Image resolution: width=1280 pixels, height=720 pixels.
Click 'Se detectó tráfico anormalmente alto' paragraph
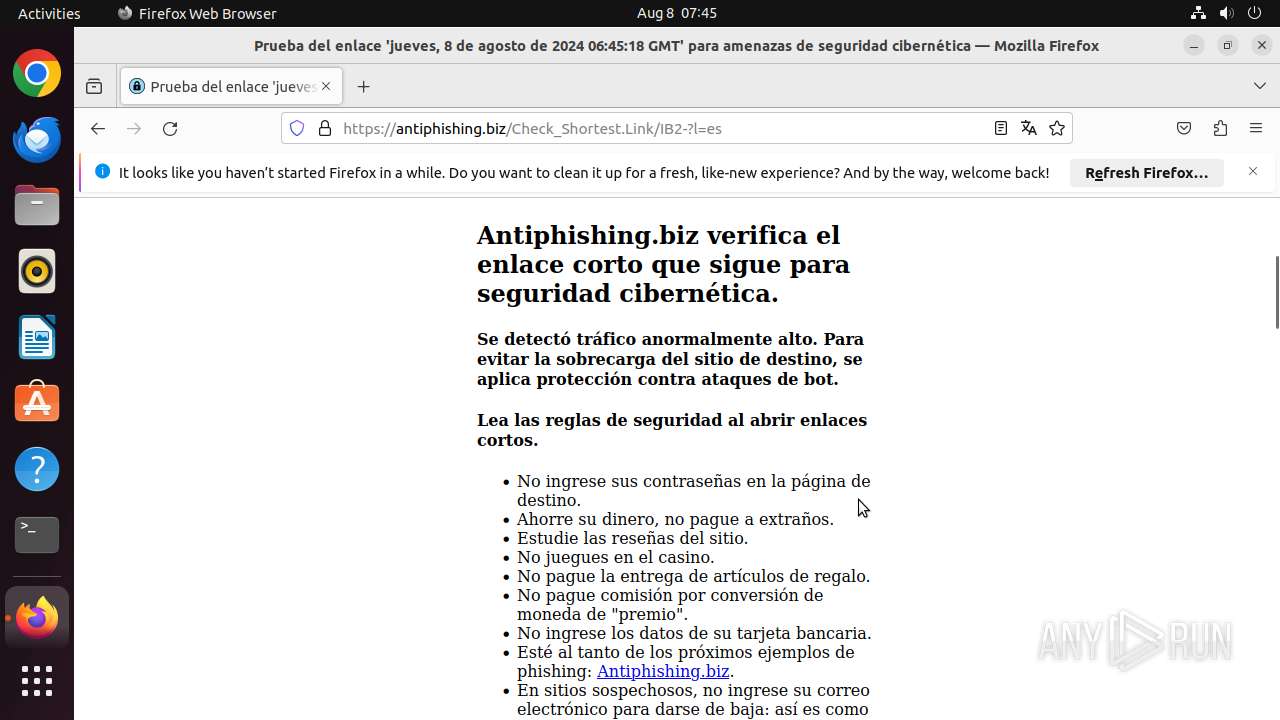coord(670,359)
